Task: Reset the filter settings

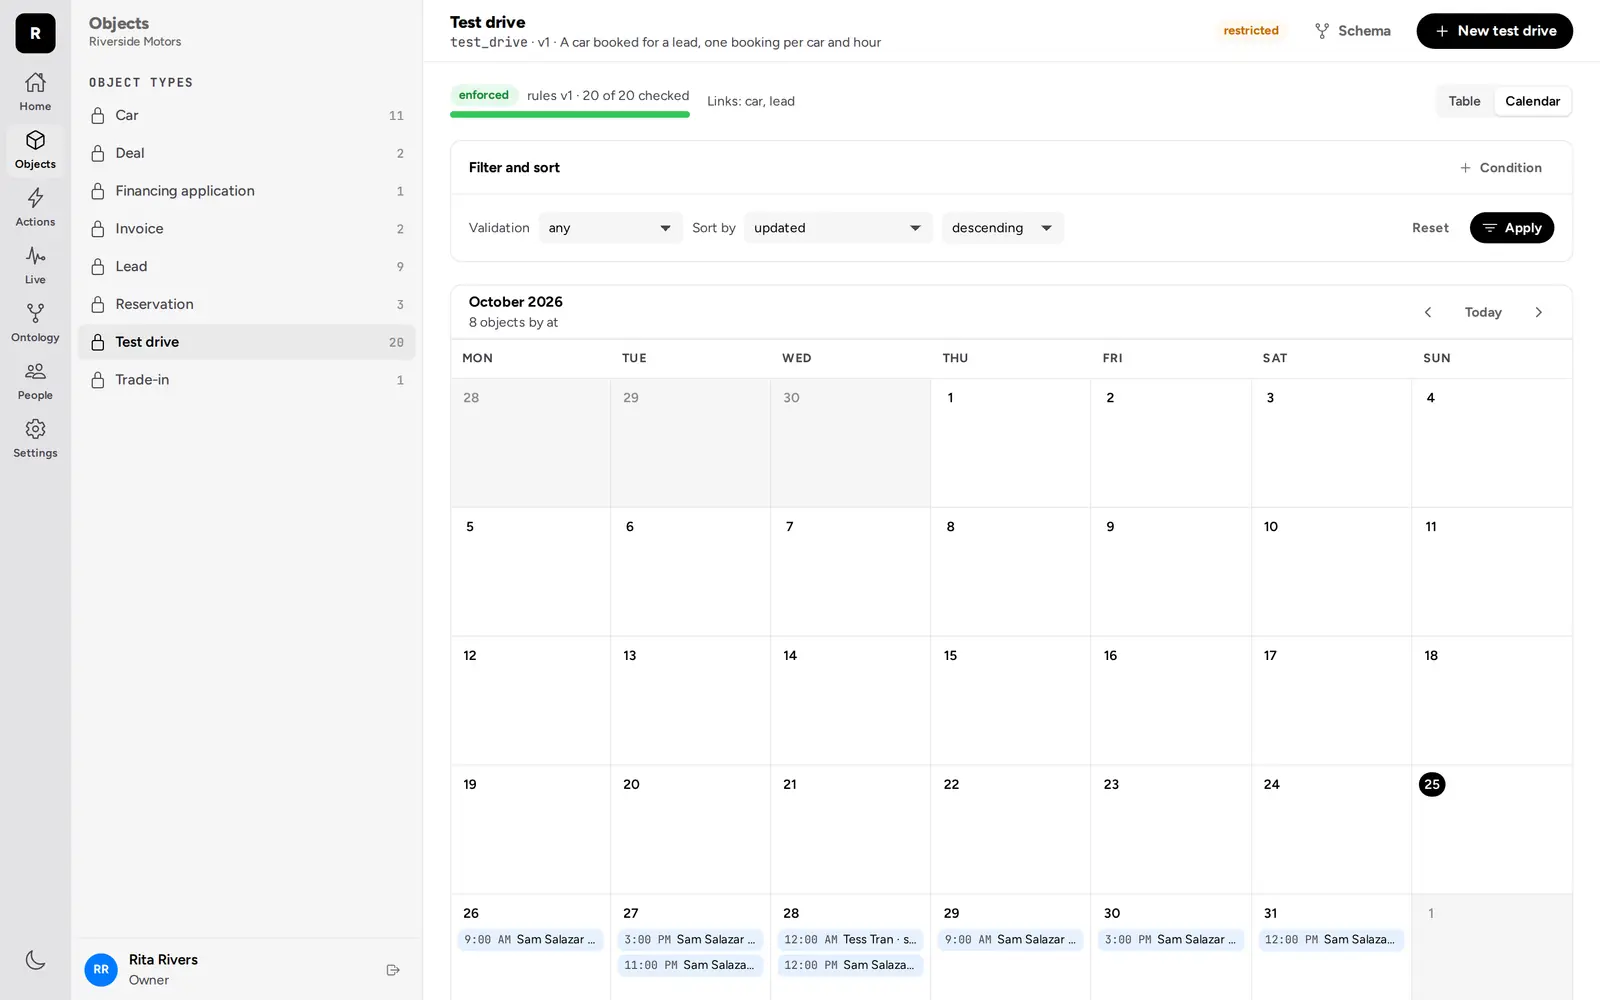Action: [x=1430, y=228]
